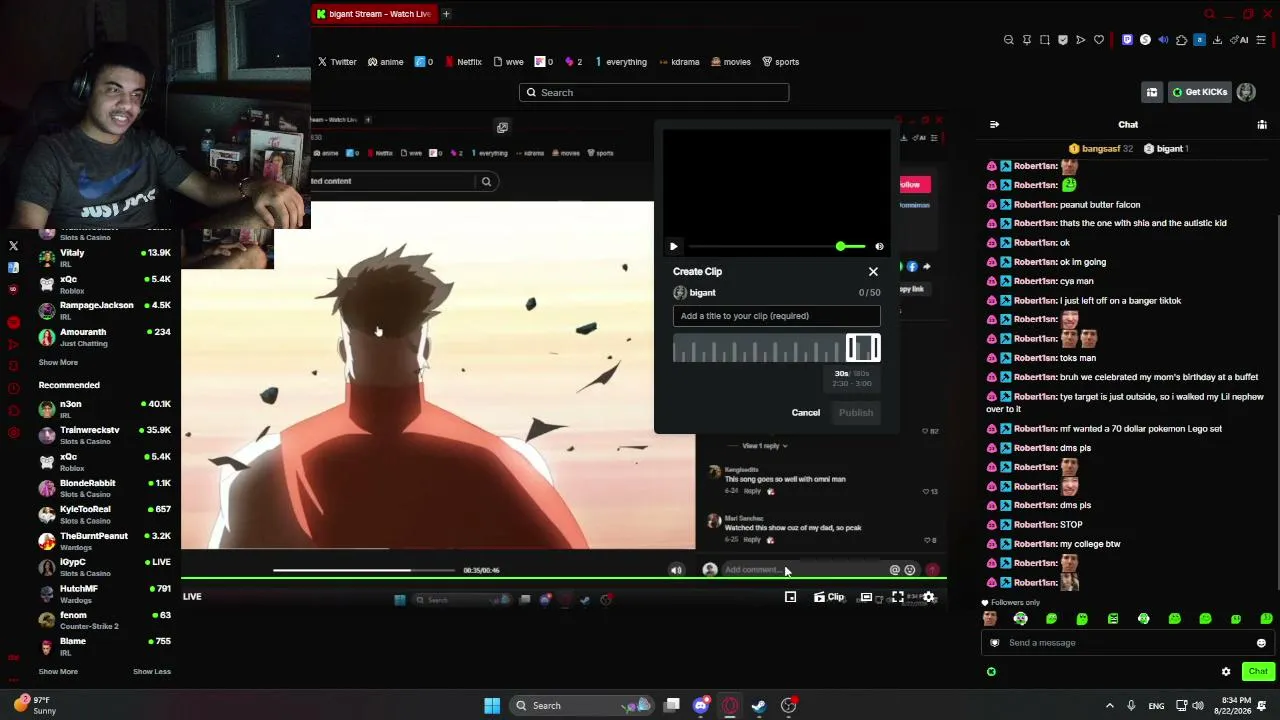Image resolution: width=1280 pixels, height=720 pixels.
Task: Open the KICKs icon below chat input
Action: coord(991,672)
